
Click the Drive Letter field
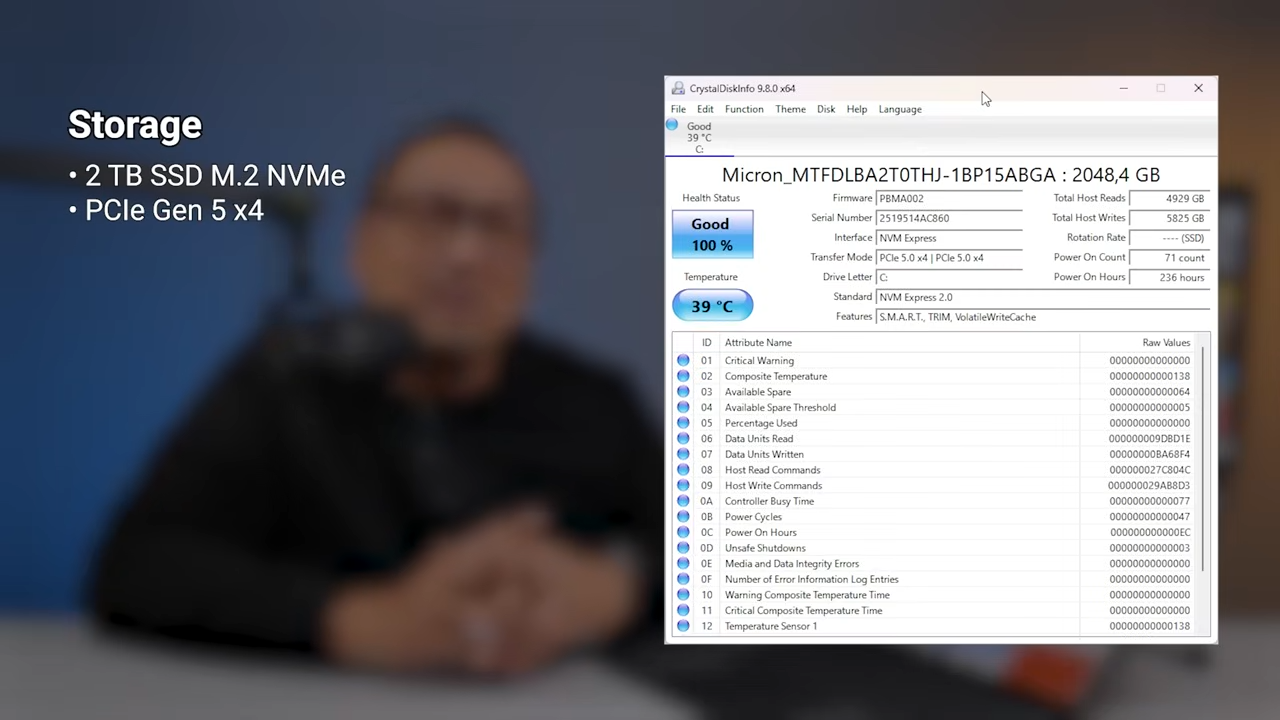click(949, 277)
